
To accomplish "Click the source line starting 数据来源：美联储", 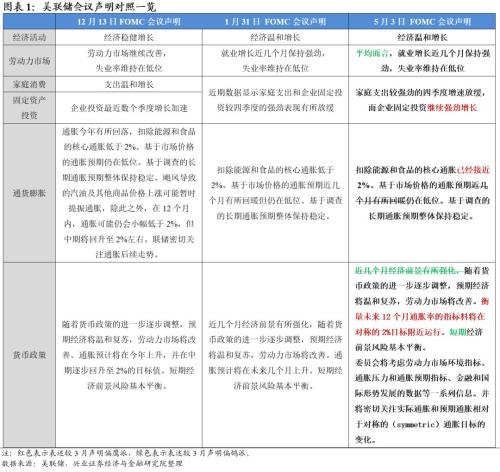I will pos(92,463).
